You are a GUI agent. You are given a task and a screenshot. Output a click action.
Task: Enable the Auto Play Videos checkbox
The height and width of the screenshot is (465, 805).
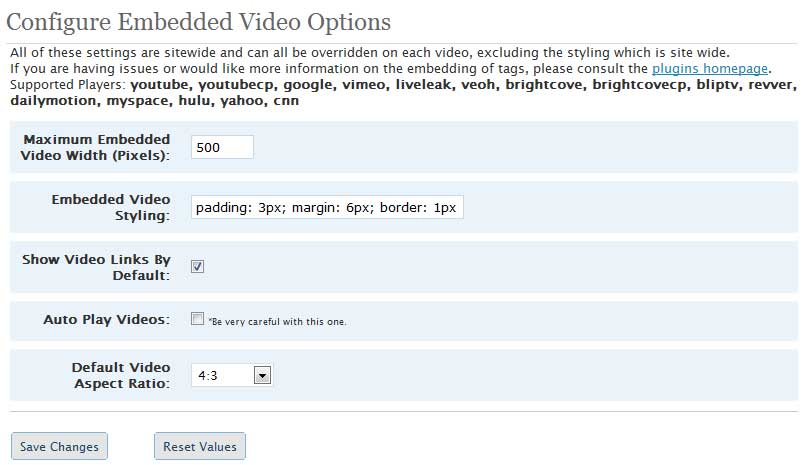click(197, 319)
